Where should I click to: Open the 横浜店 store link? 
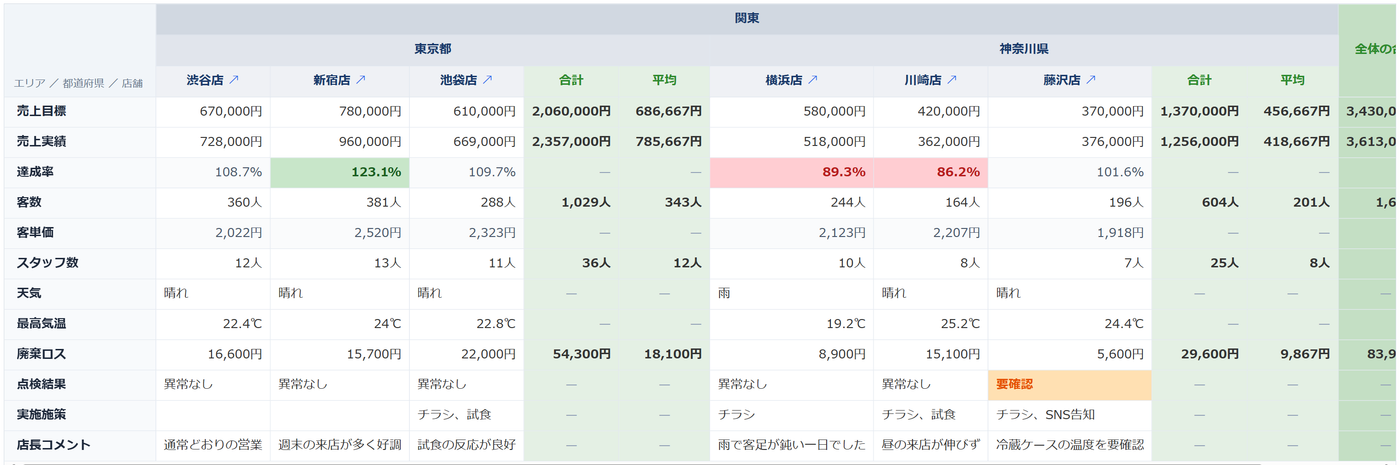793,80
